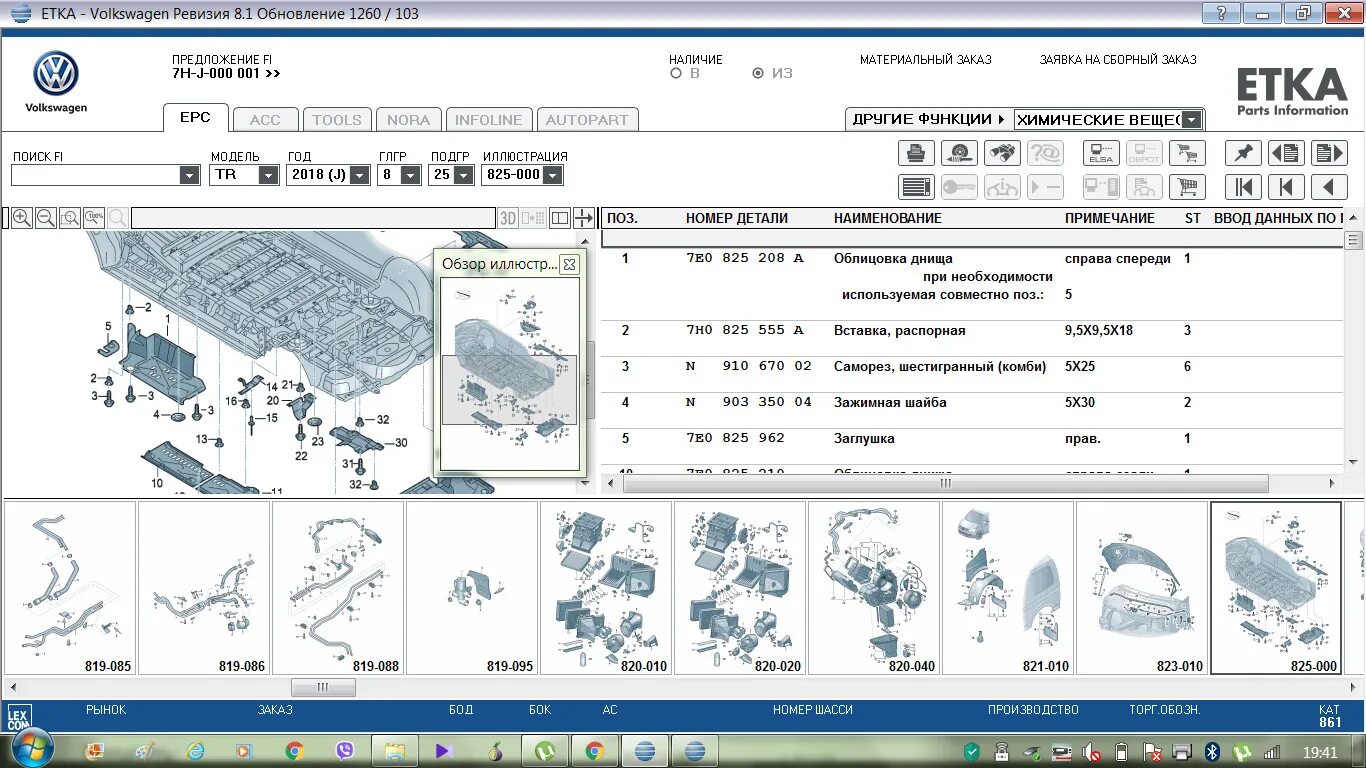The height and width of the screenshot is (768, 1366).
Task: Click the thumbnail strip horizontal scrollbar handle
Action: coord(323,688)
